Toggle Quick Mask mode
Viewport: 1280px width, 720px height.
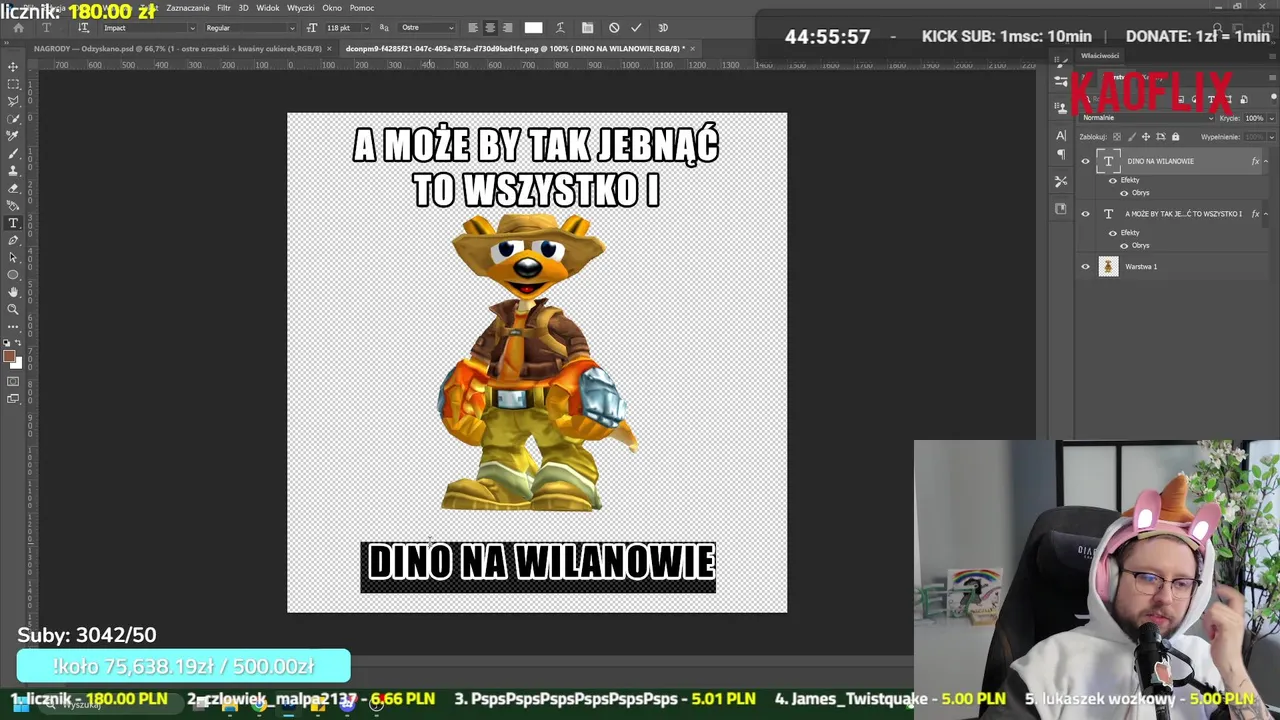(x=13, y=381)
